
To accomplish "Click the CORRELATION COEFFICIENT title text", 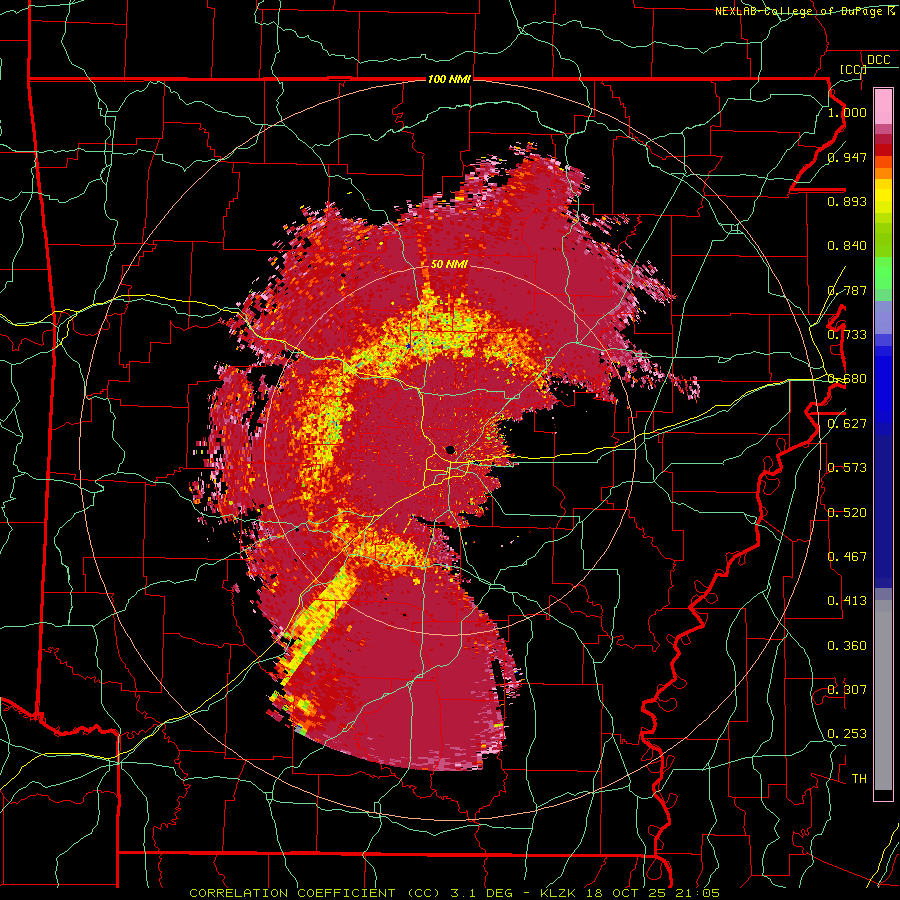I will pos(292,893).
